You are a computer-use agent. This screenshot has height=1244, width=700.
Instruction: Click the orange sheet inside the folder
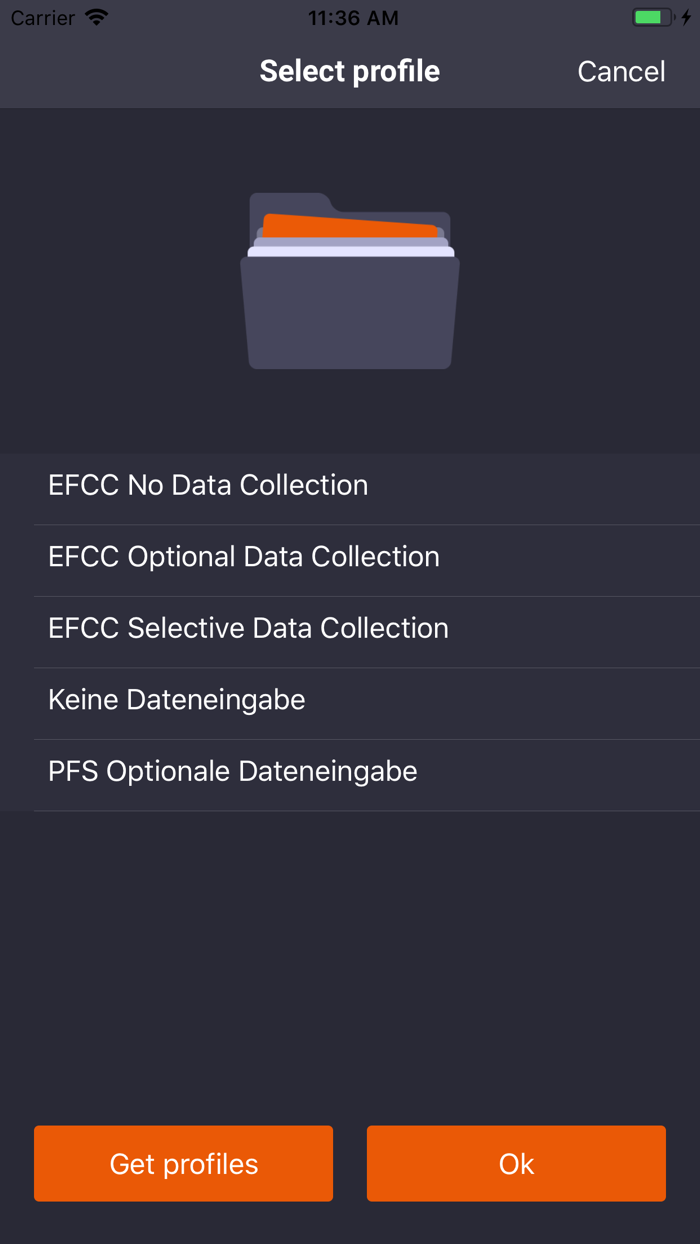pyautogui.click(x=350, y=224)
